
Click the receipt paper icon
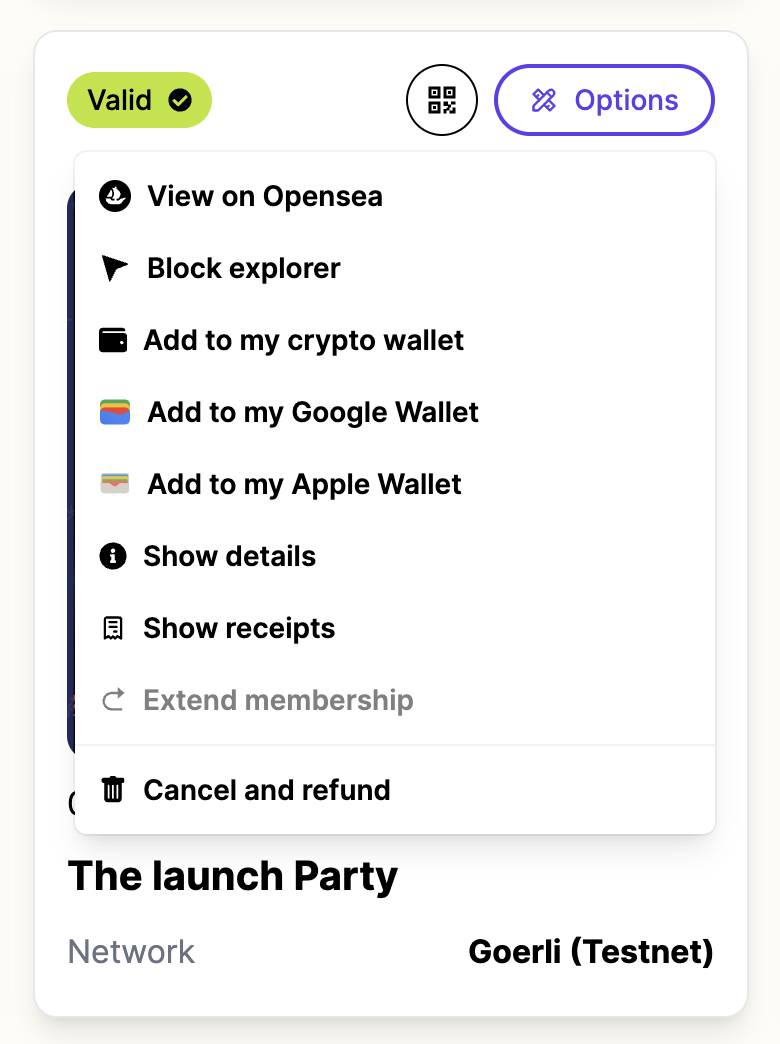[113, 628]
